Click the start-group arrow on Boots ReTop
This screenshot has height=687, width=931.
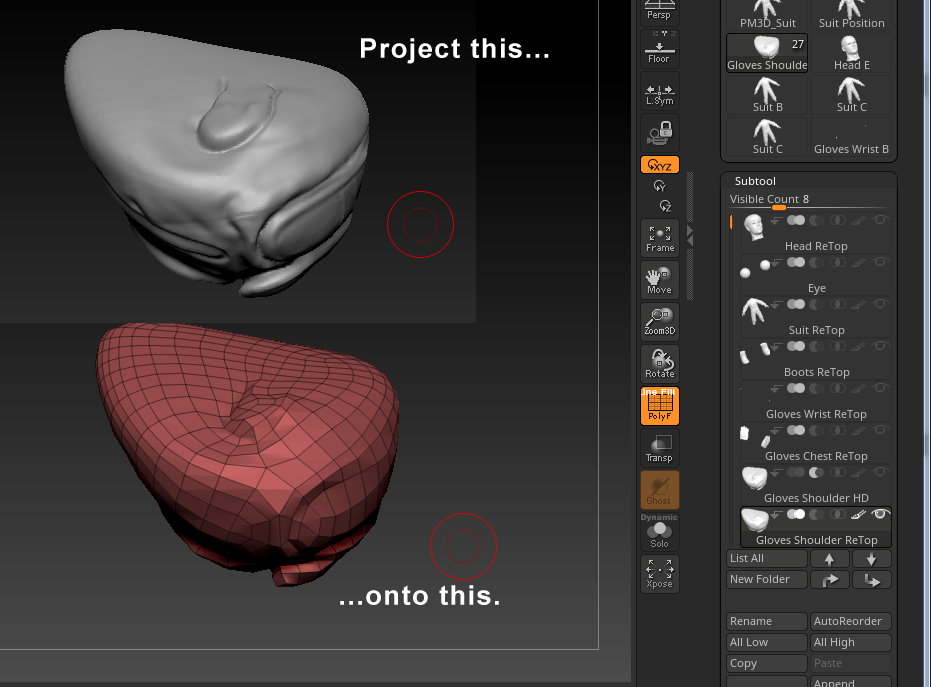tap(775, 347)
